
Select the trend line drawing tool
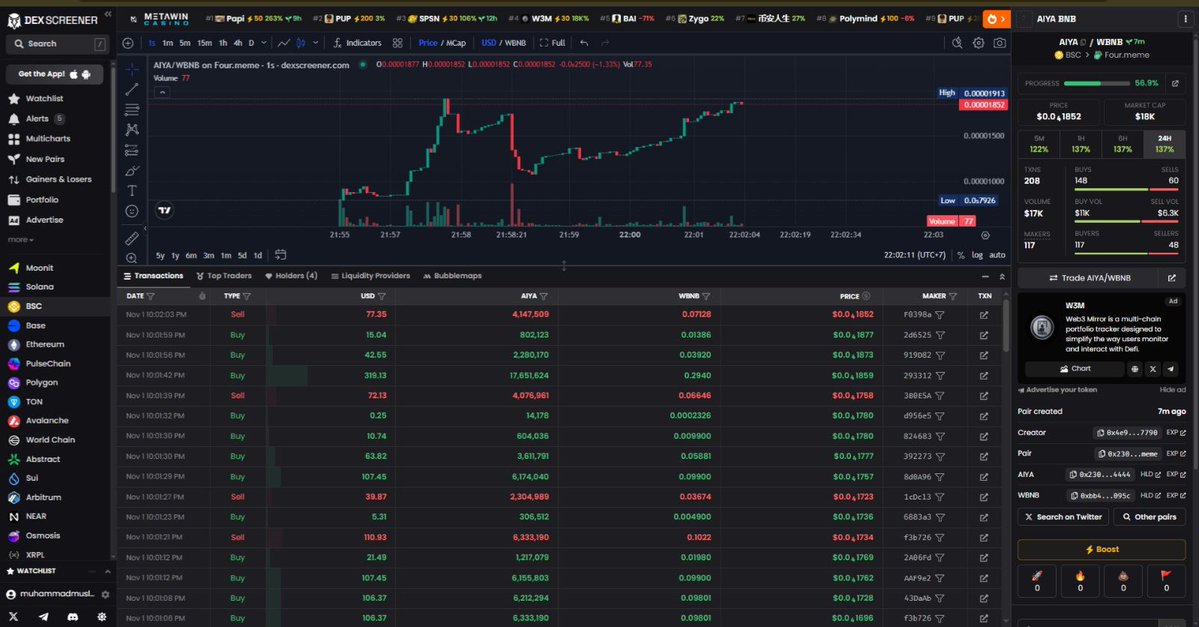point(132,89)
